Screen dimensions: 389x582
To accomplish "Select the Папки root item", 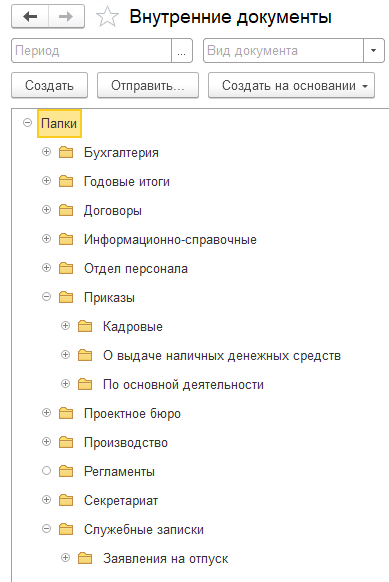I will pos(59,123).
